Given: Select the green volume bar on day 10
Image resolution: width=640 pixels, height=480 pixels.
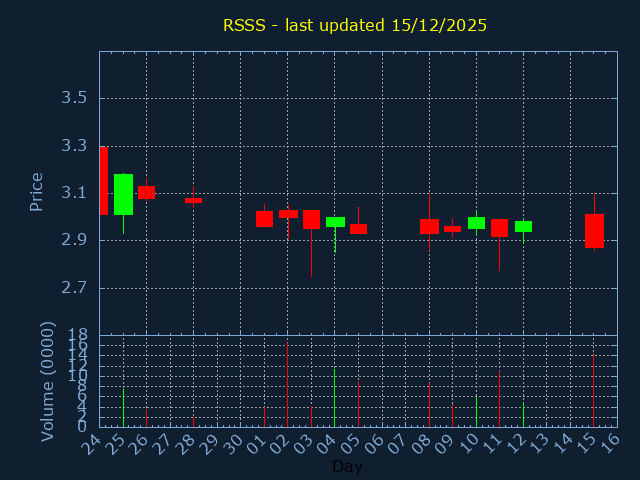Looking at the screenshot, I should tap(476, 411).
